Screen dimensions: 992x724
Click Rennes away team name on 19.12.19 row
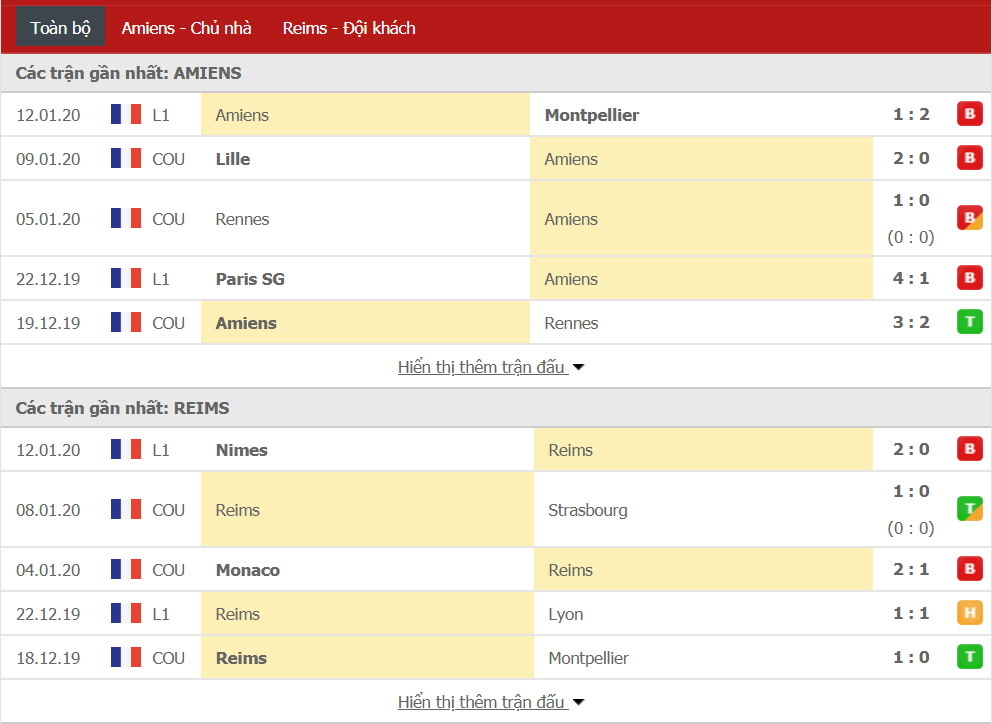tap(571, 323)
